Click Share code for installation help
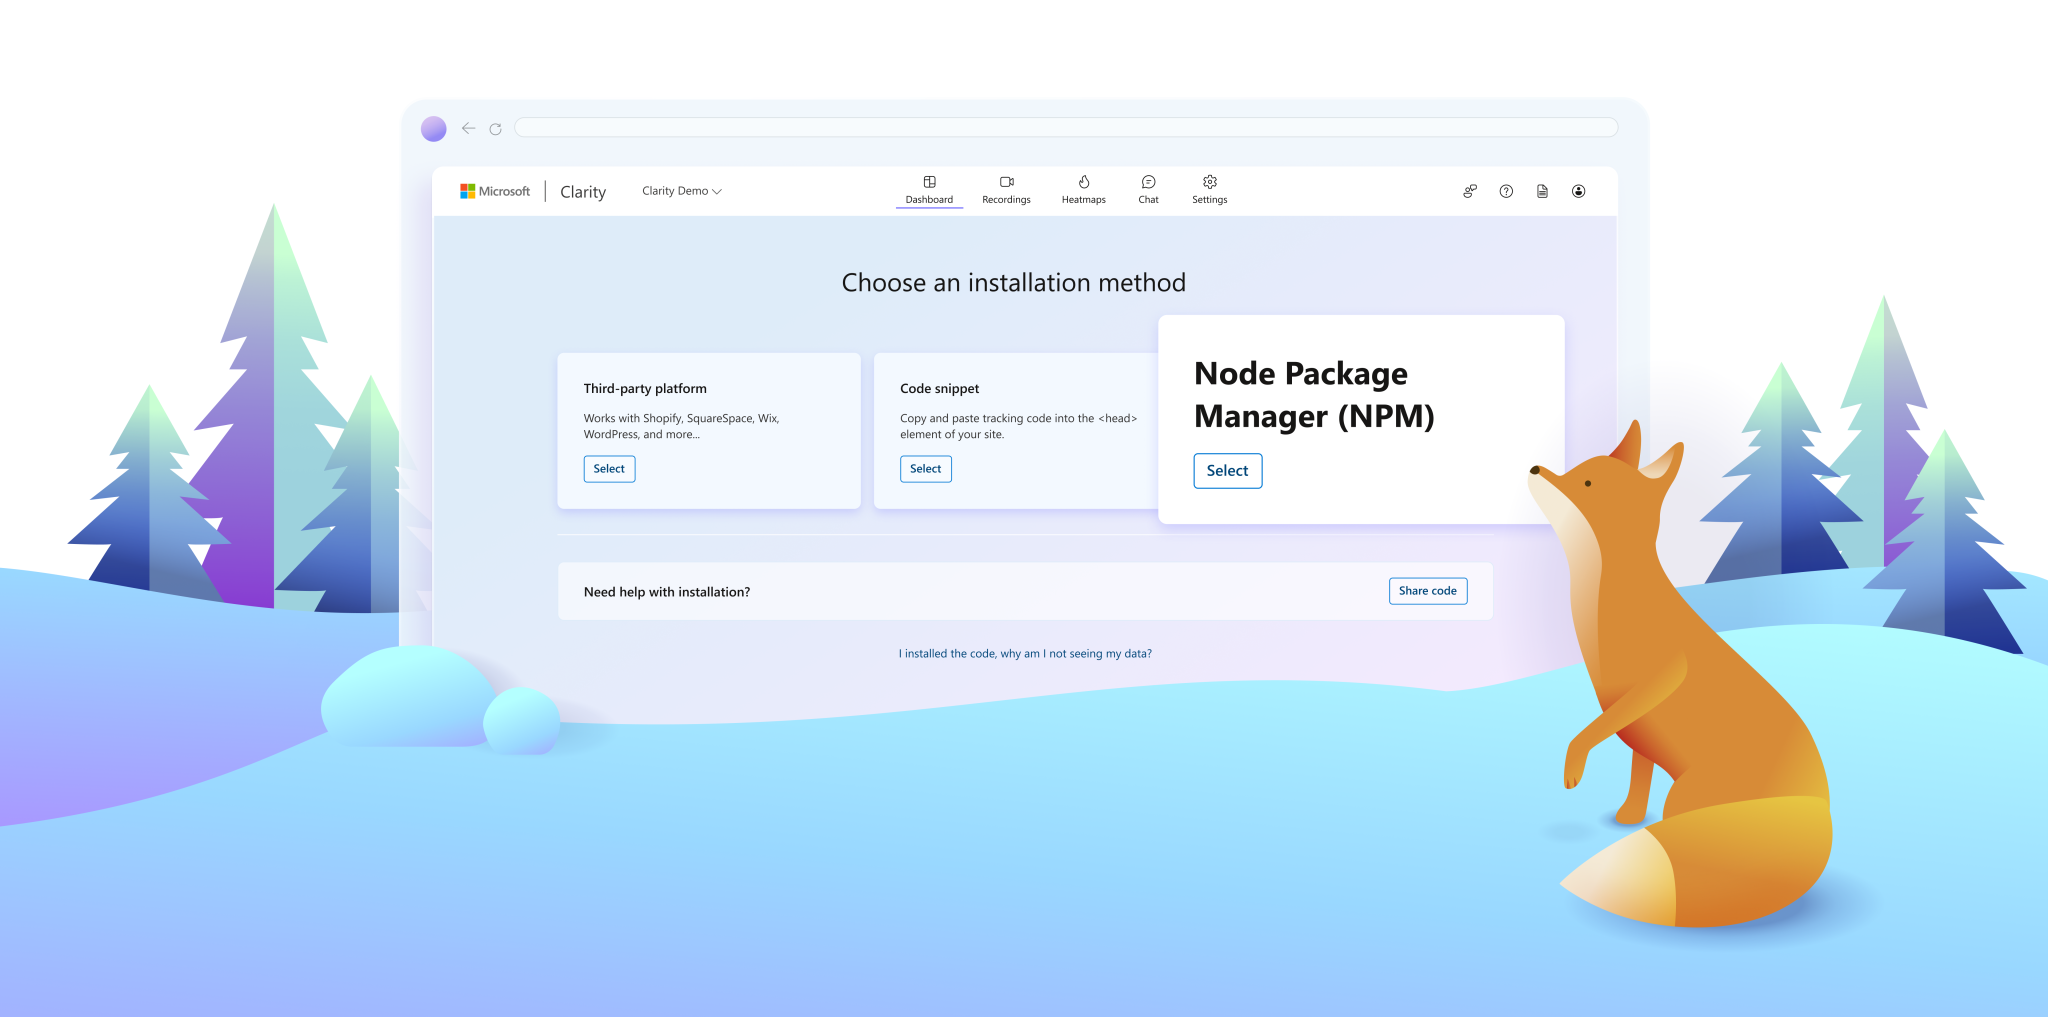 point(1428,591)
